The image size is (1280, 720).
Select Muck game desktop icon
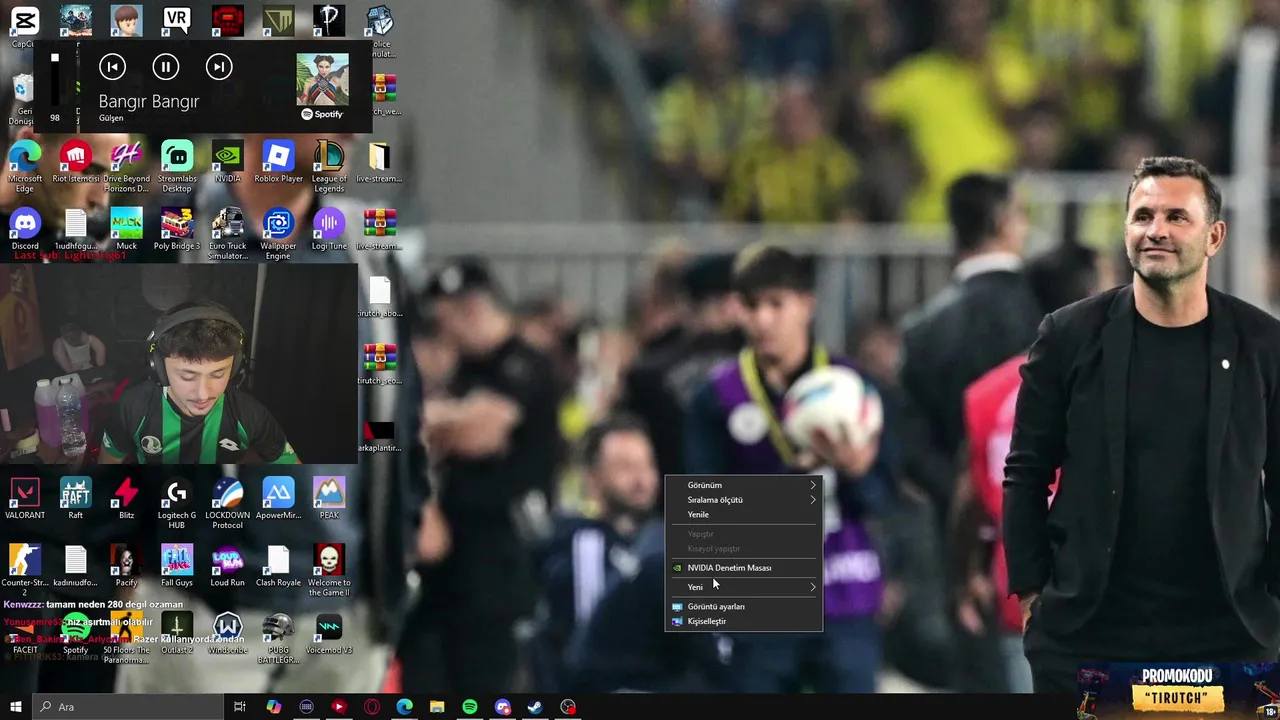coord(126,230)
